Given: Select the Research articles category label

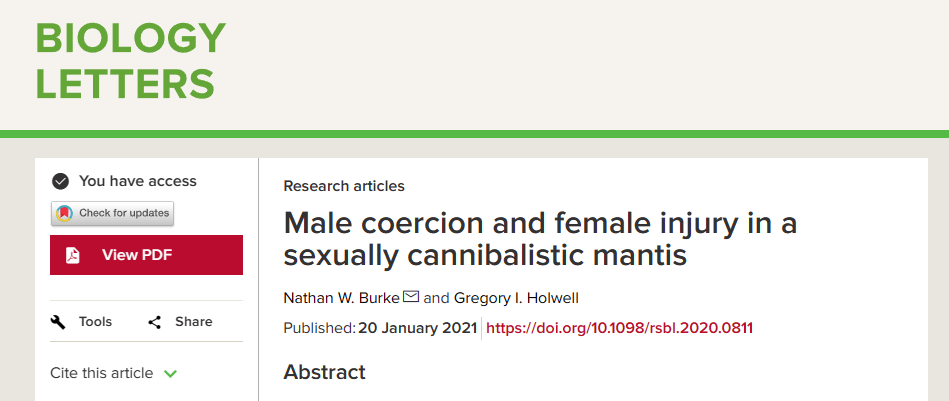Looking at the screenshot, I should (344, 185).
